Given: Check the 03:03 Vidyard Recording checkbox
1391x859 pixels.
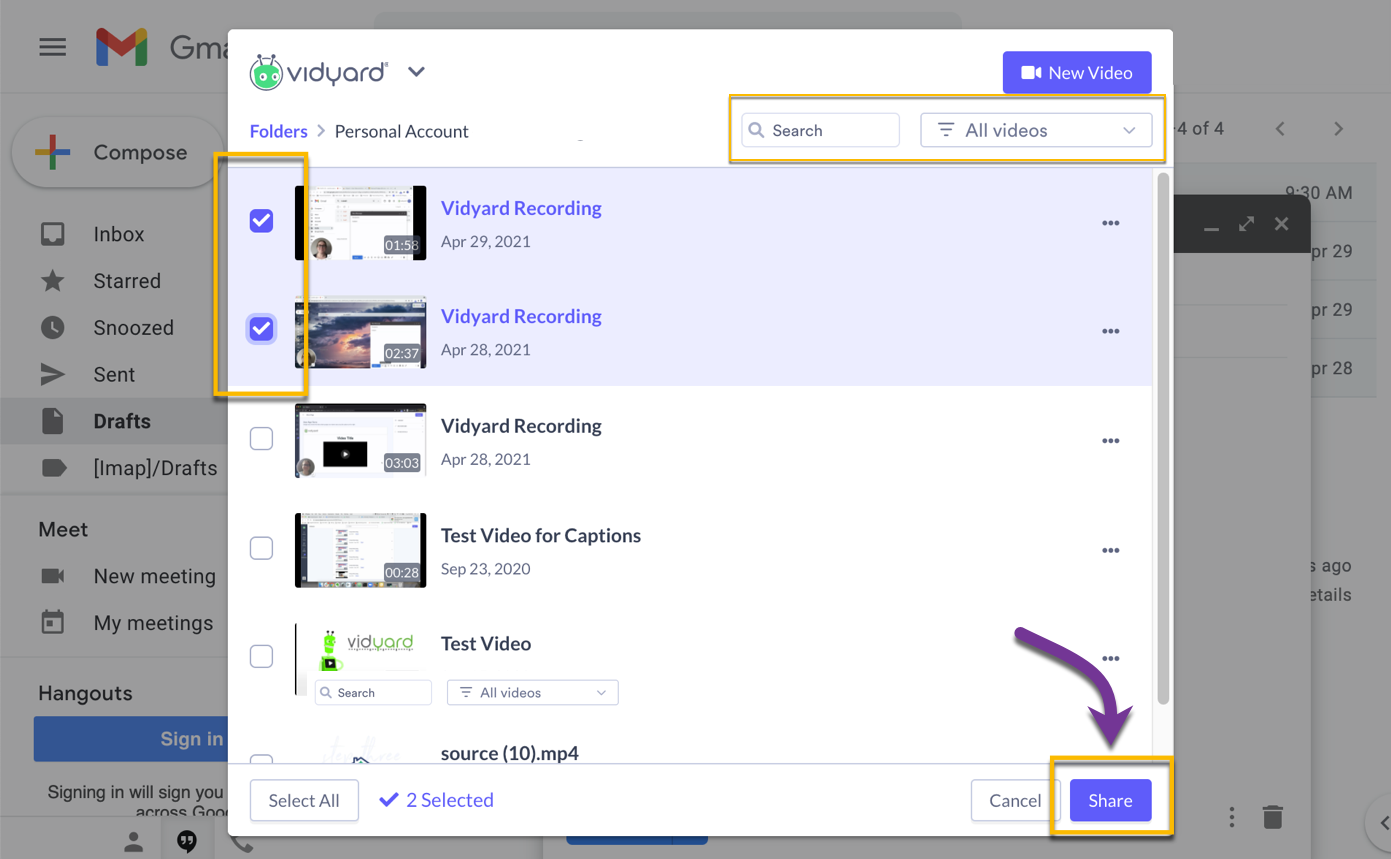Looking at the screenshot, I should pos(261,438).
